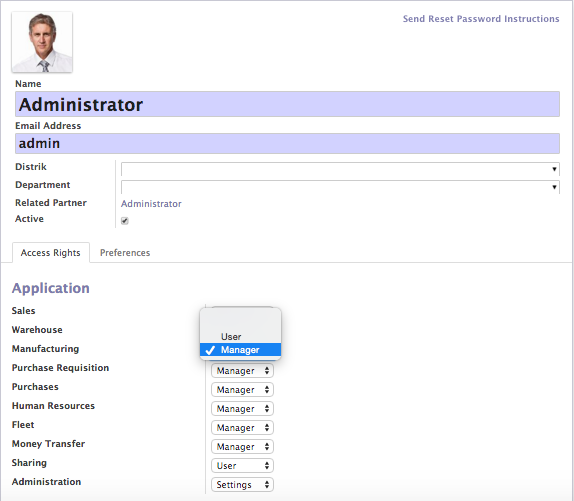Viewport: 574px width, 501px height.
Task: Open the Distrik dropdown arrow
Action: [554, 169]
